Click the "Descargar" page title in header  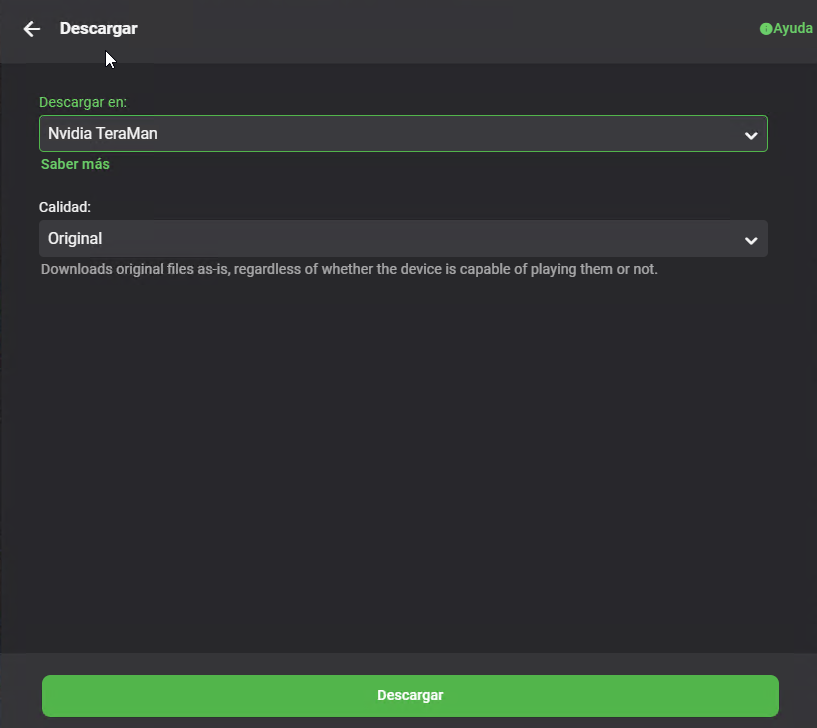pos(98,29)
